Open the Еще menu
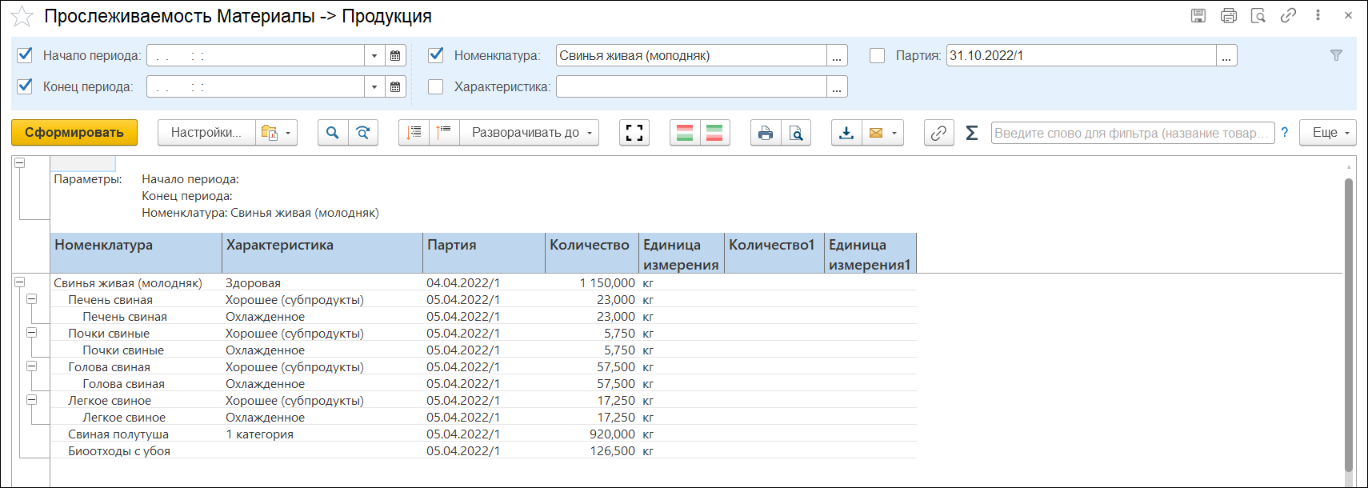The image size is (1368, 488). pyautogui.click(x=1327, y=133)
